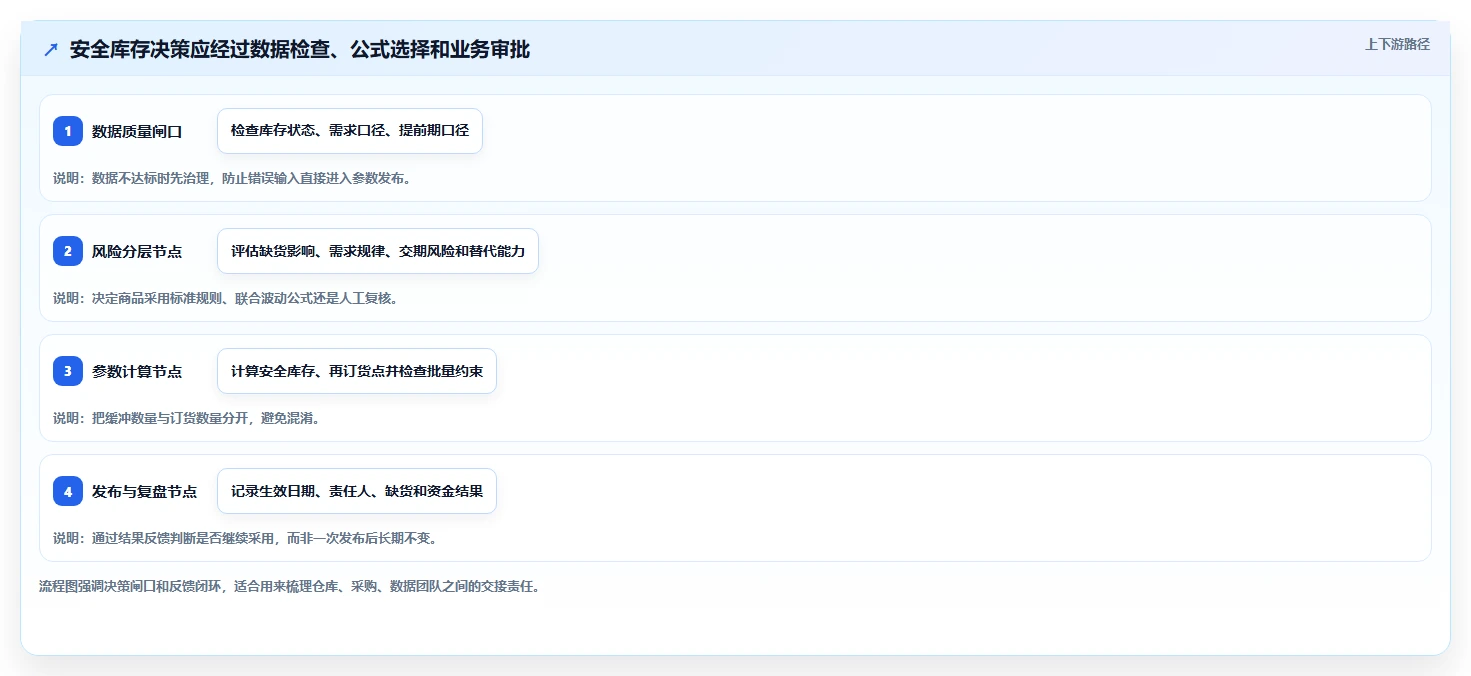Click the title 安全库存决策应经过数据检查

pyautogui.click(x=300, y=50)
